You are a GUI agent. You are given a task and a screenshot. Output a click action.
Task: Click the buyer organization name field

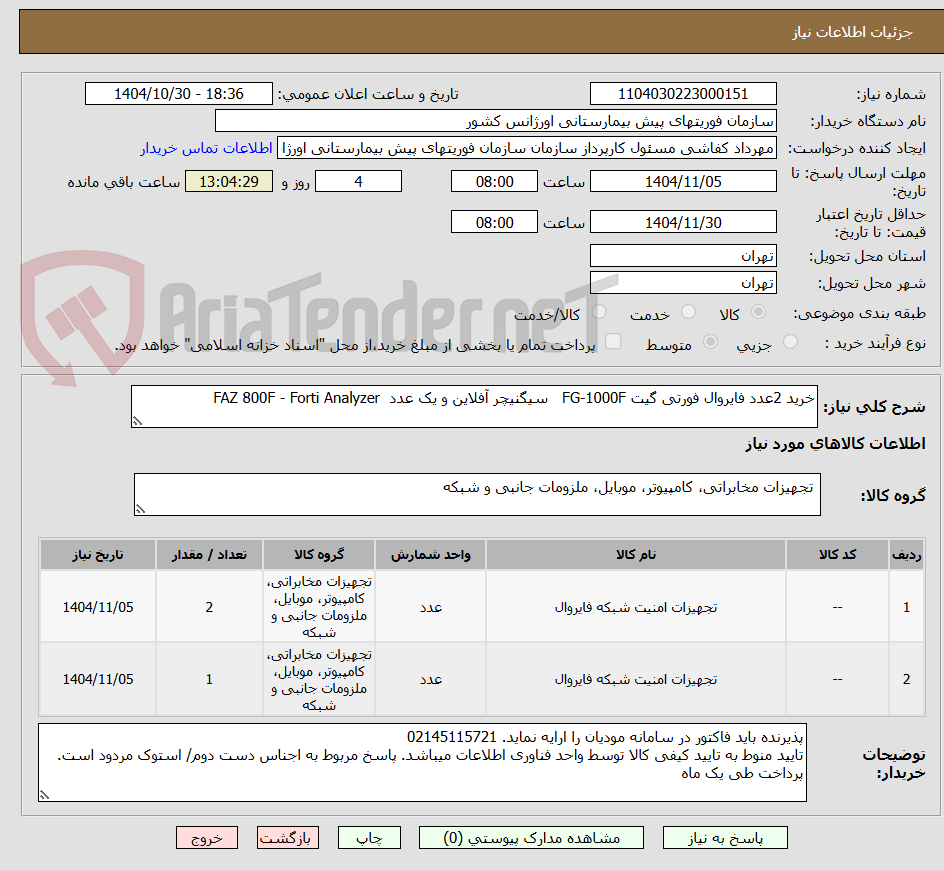tap(495, 121)
